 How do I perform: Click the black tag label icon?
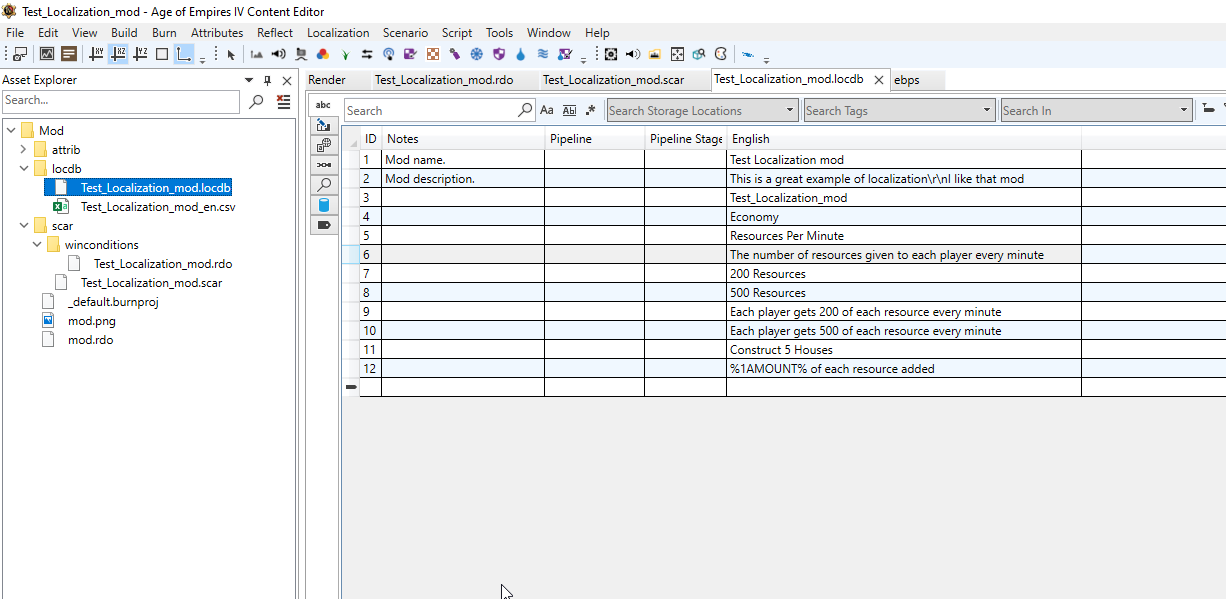pyautogui.click(x=323, y=225)
